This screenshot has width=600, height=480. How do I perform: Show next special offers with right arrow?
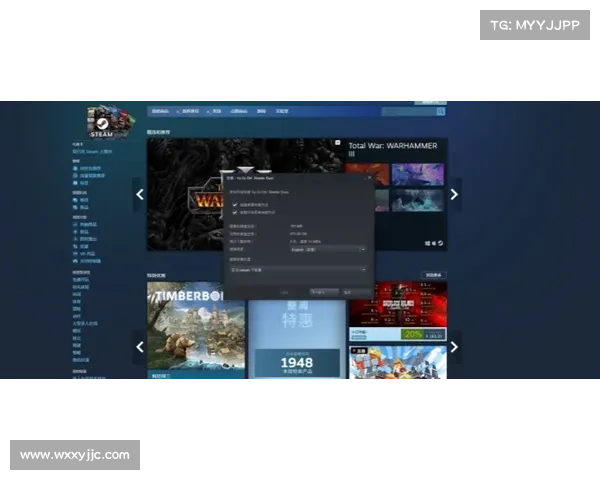[454, 347]
